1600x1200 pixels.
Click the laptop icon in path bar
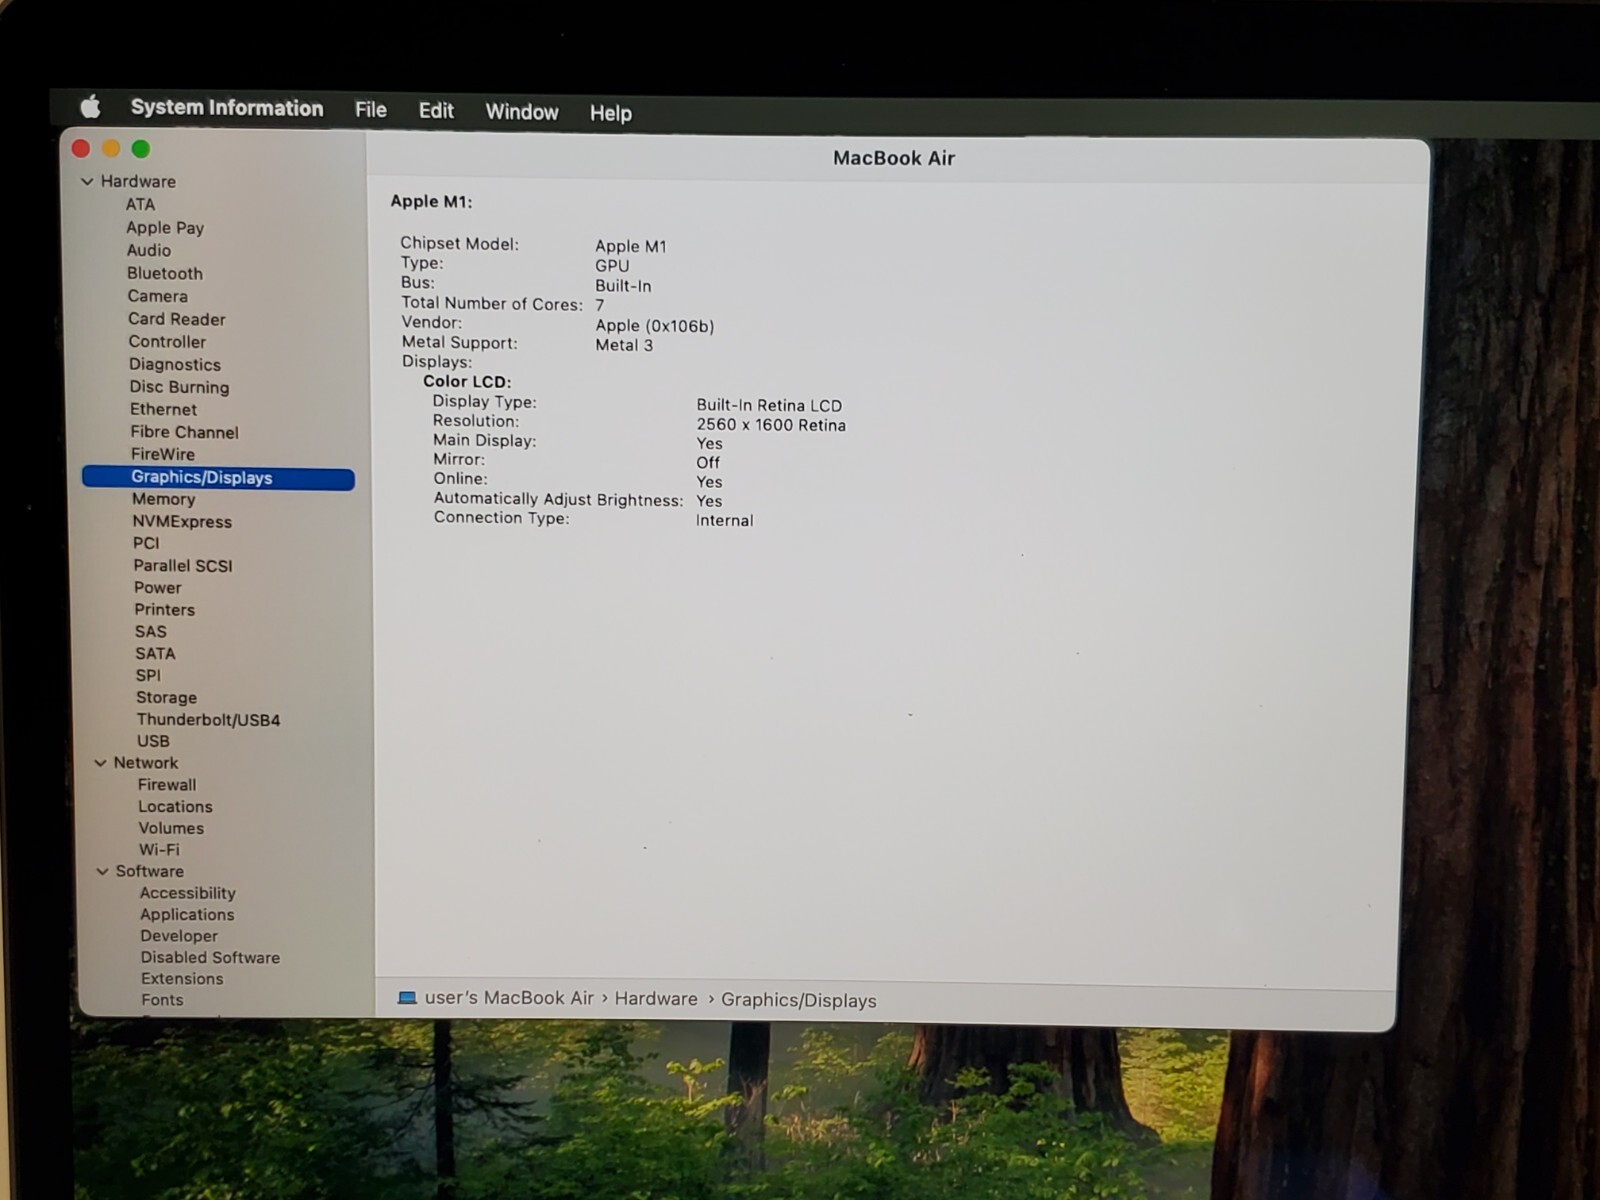click(x=407, y=998)
